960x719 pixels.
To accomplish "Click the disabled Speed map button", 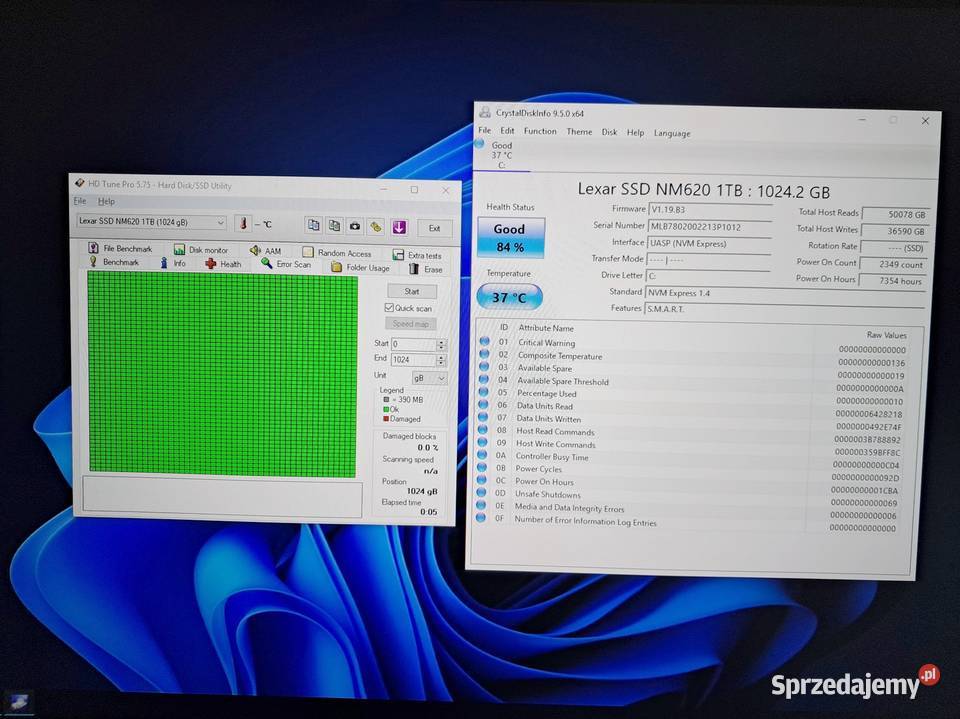I will click(x=411, y=323).
